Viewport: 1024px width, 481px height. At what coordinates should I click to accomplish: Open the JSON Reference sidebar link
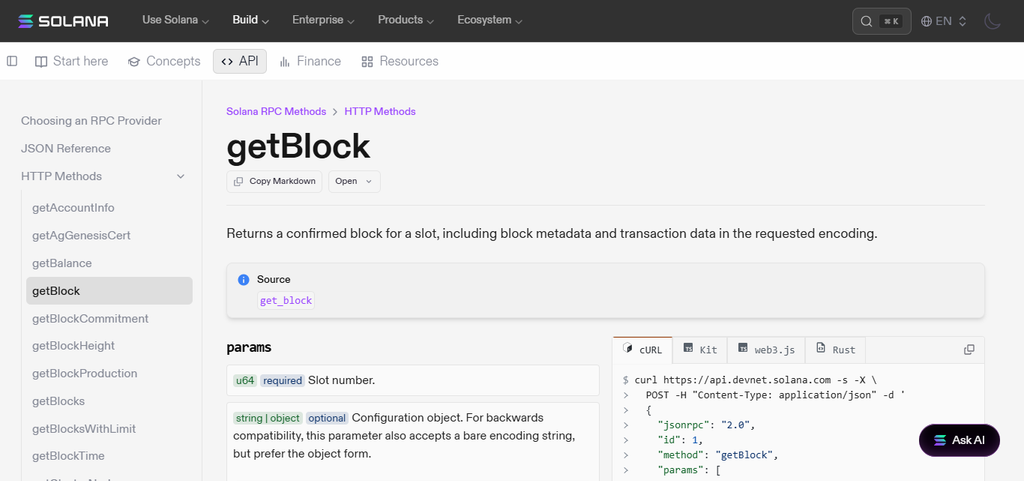pyautogui.click(x=66, y=149)
